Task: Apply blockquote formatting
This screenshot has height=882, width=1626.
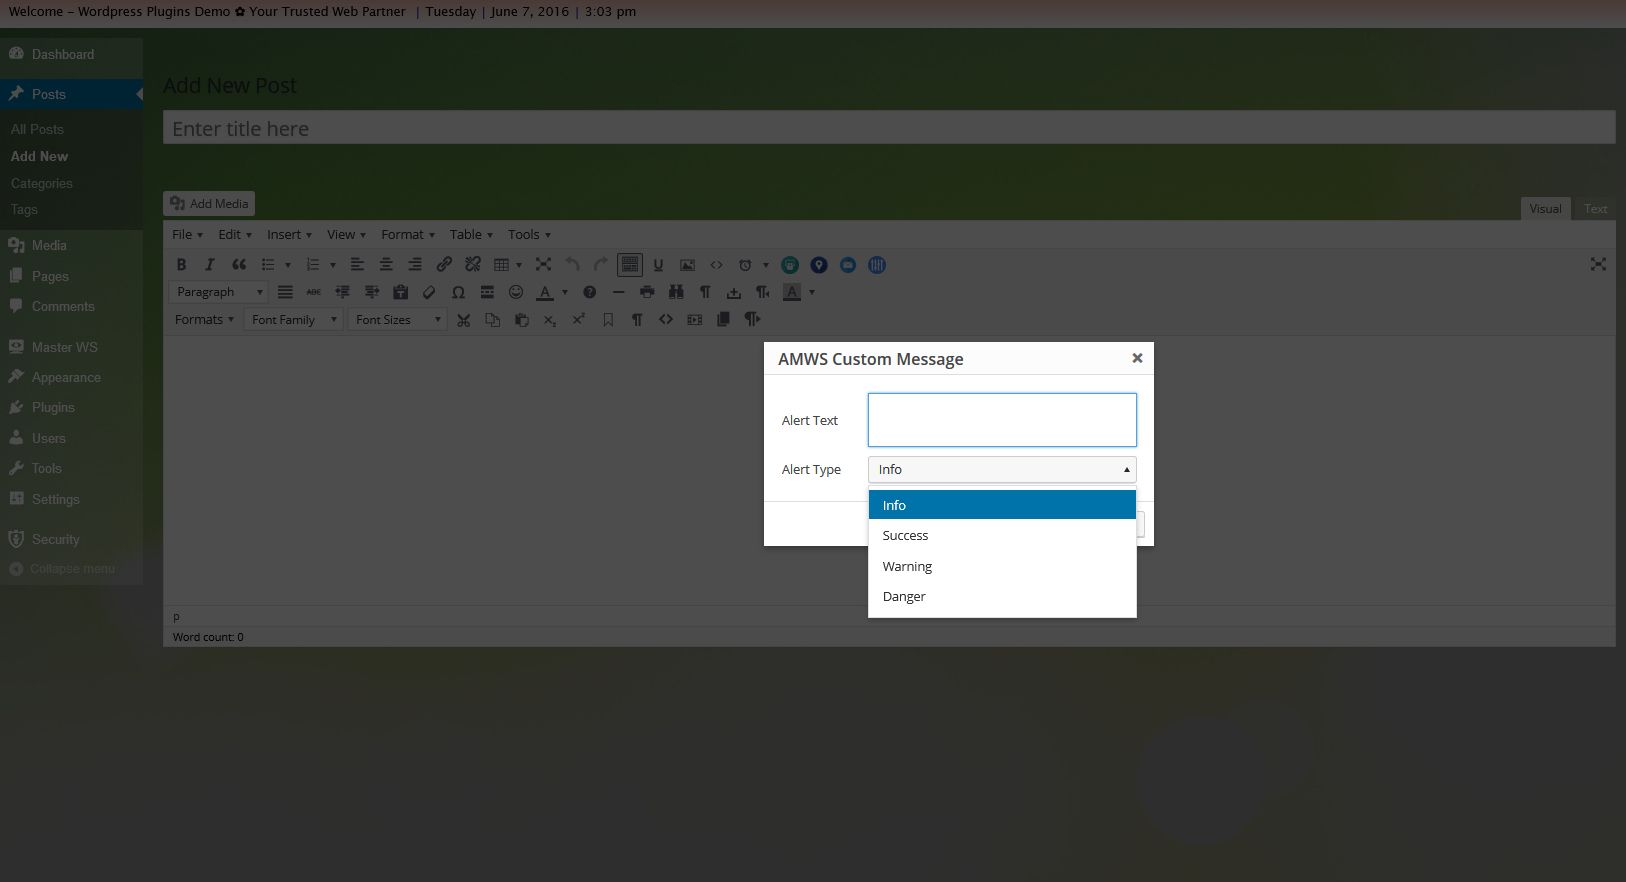Action: coord(238,265)
